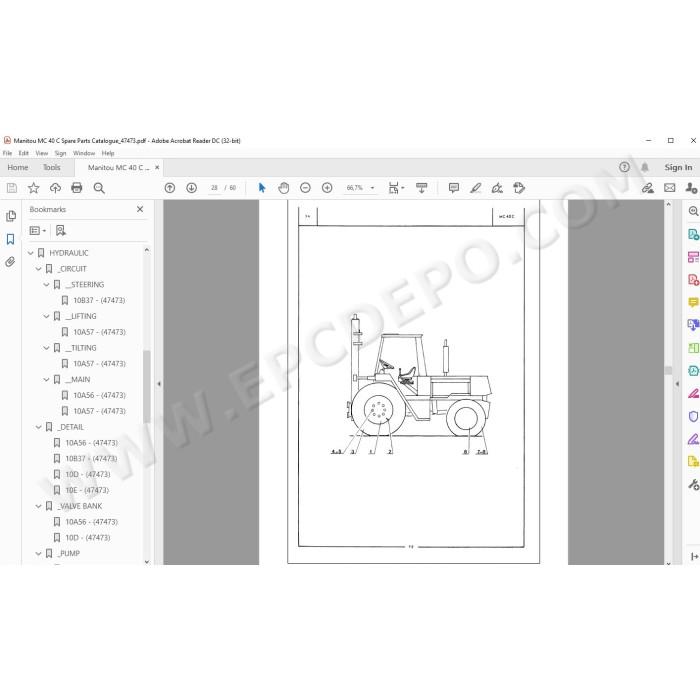
Task: Open 10A57 - (47473) under LIFTING
Action: [x=99, y=332]
